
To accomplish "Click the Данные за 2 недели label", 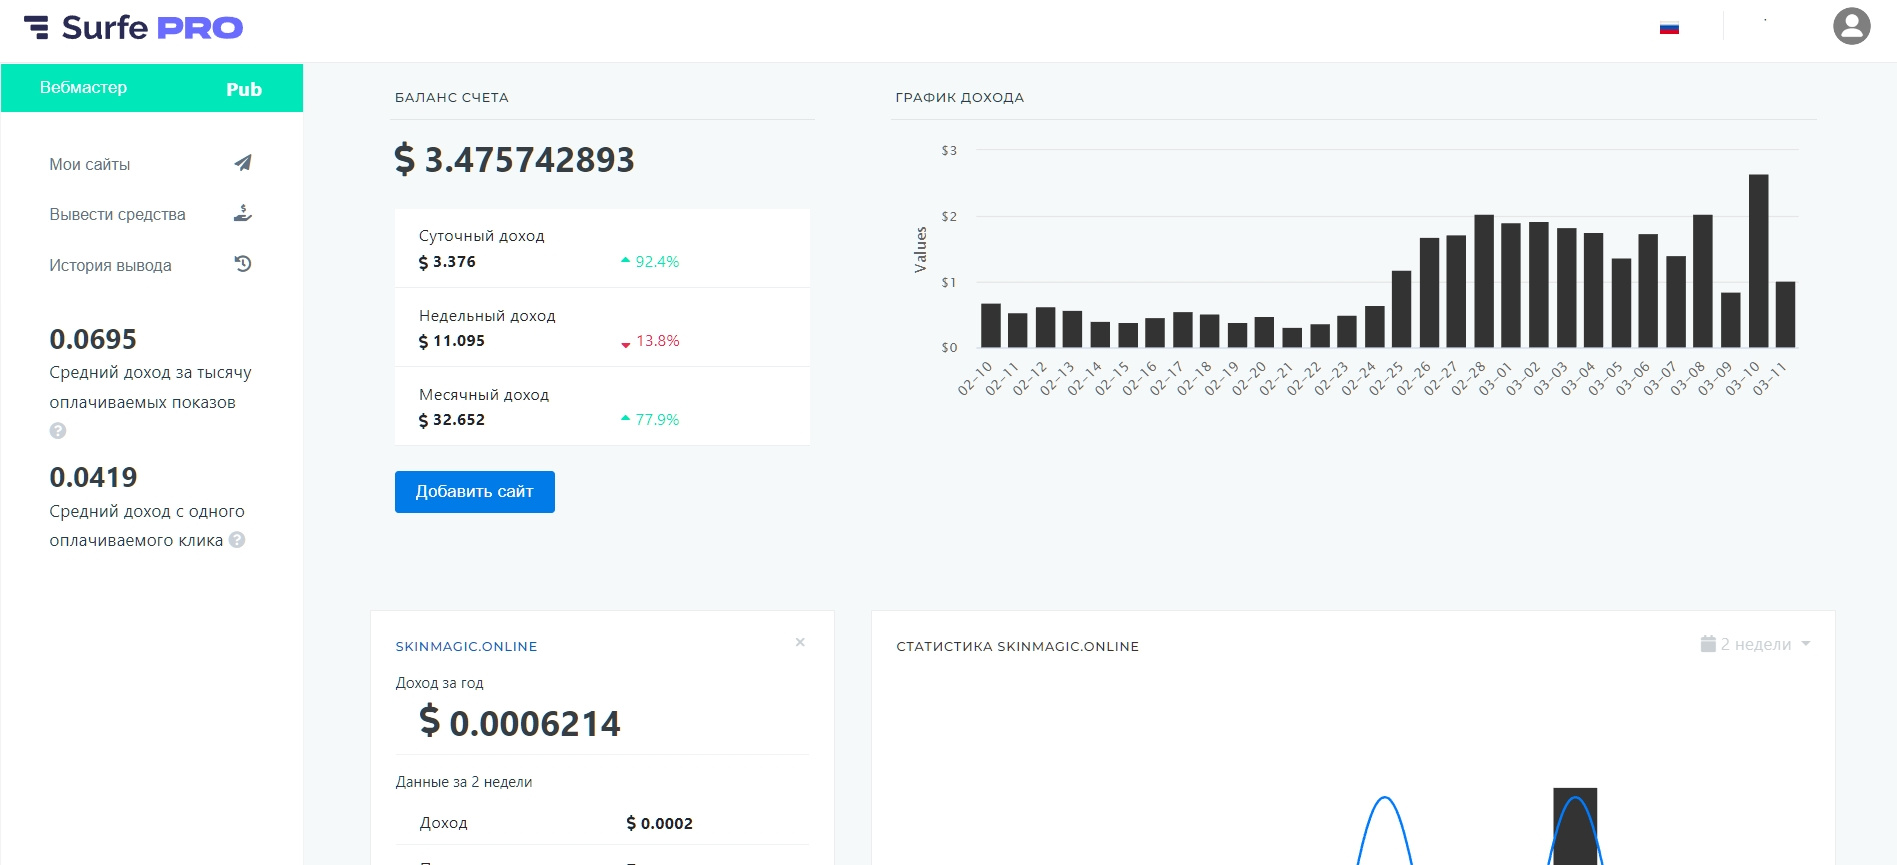I will pos(464,782).
